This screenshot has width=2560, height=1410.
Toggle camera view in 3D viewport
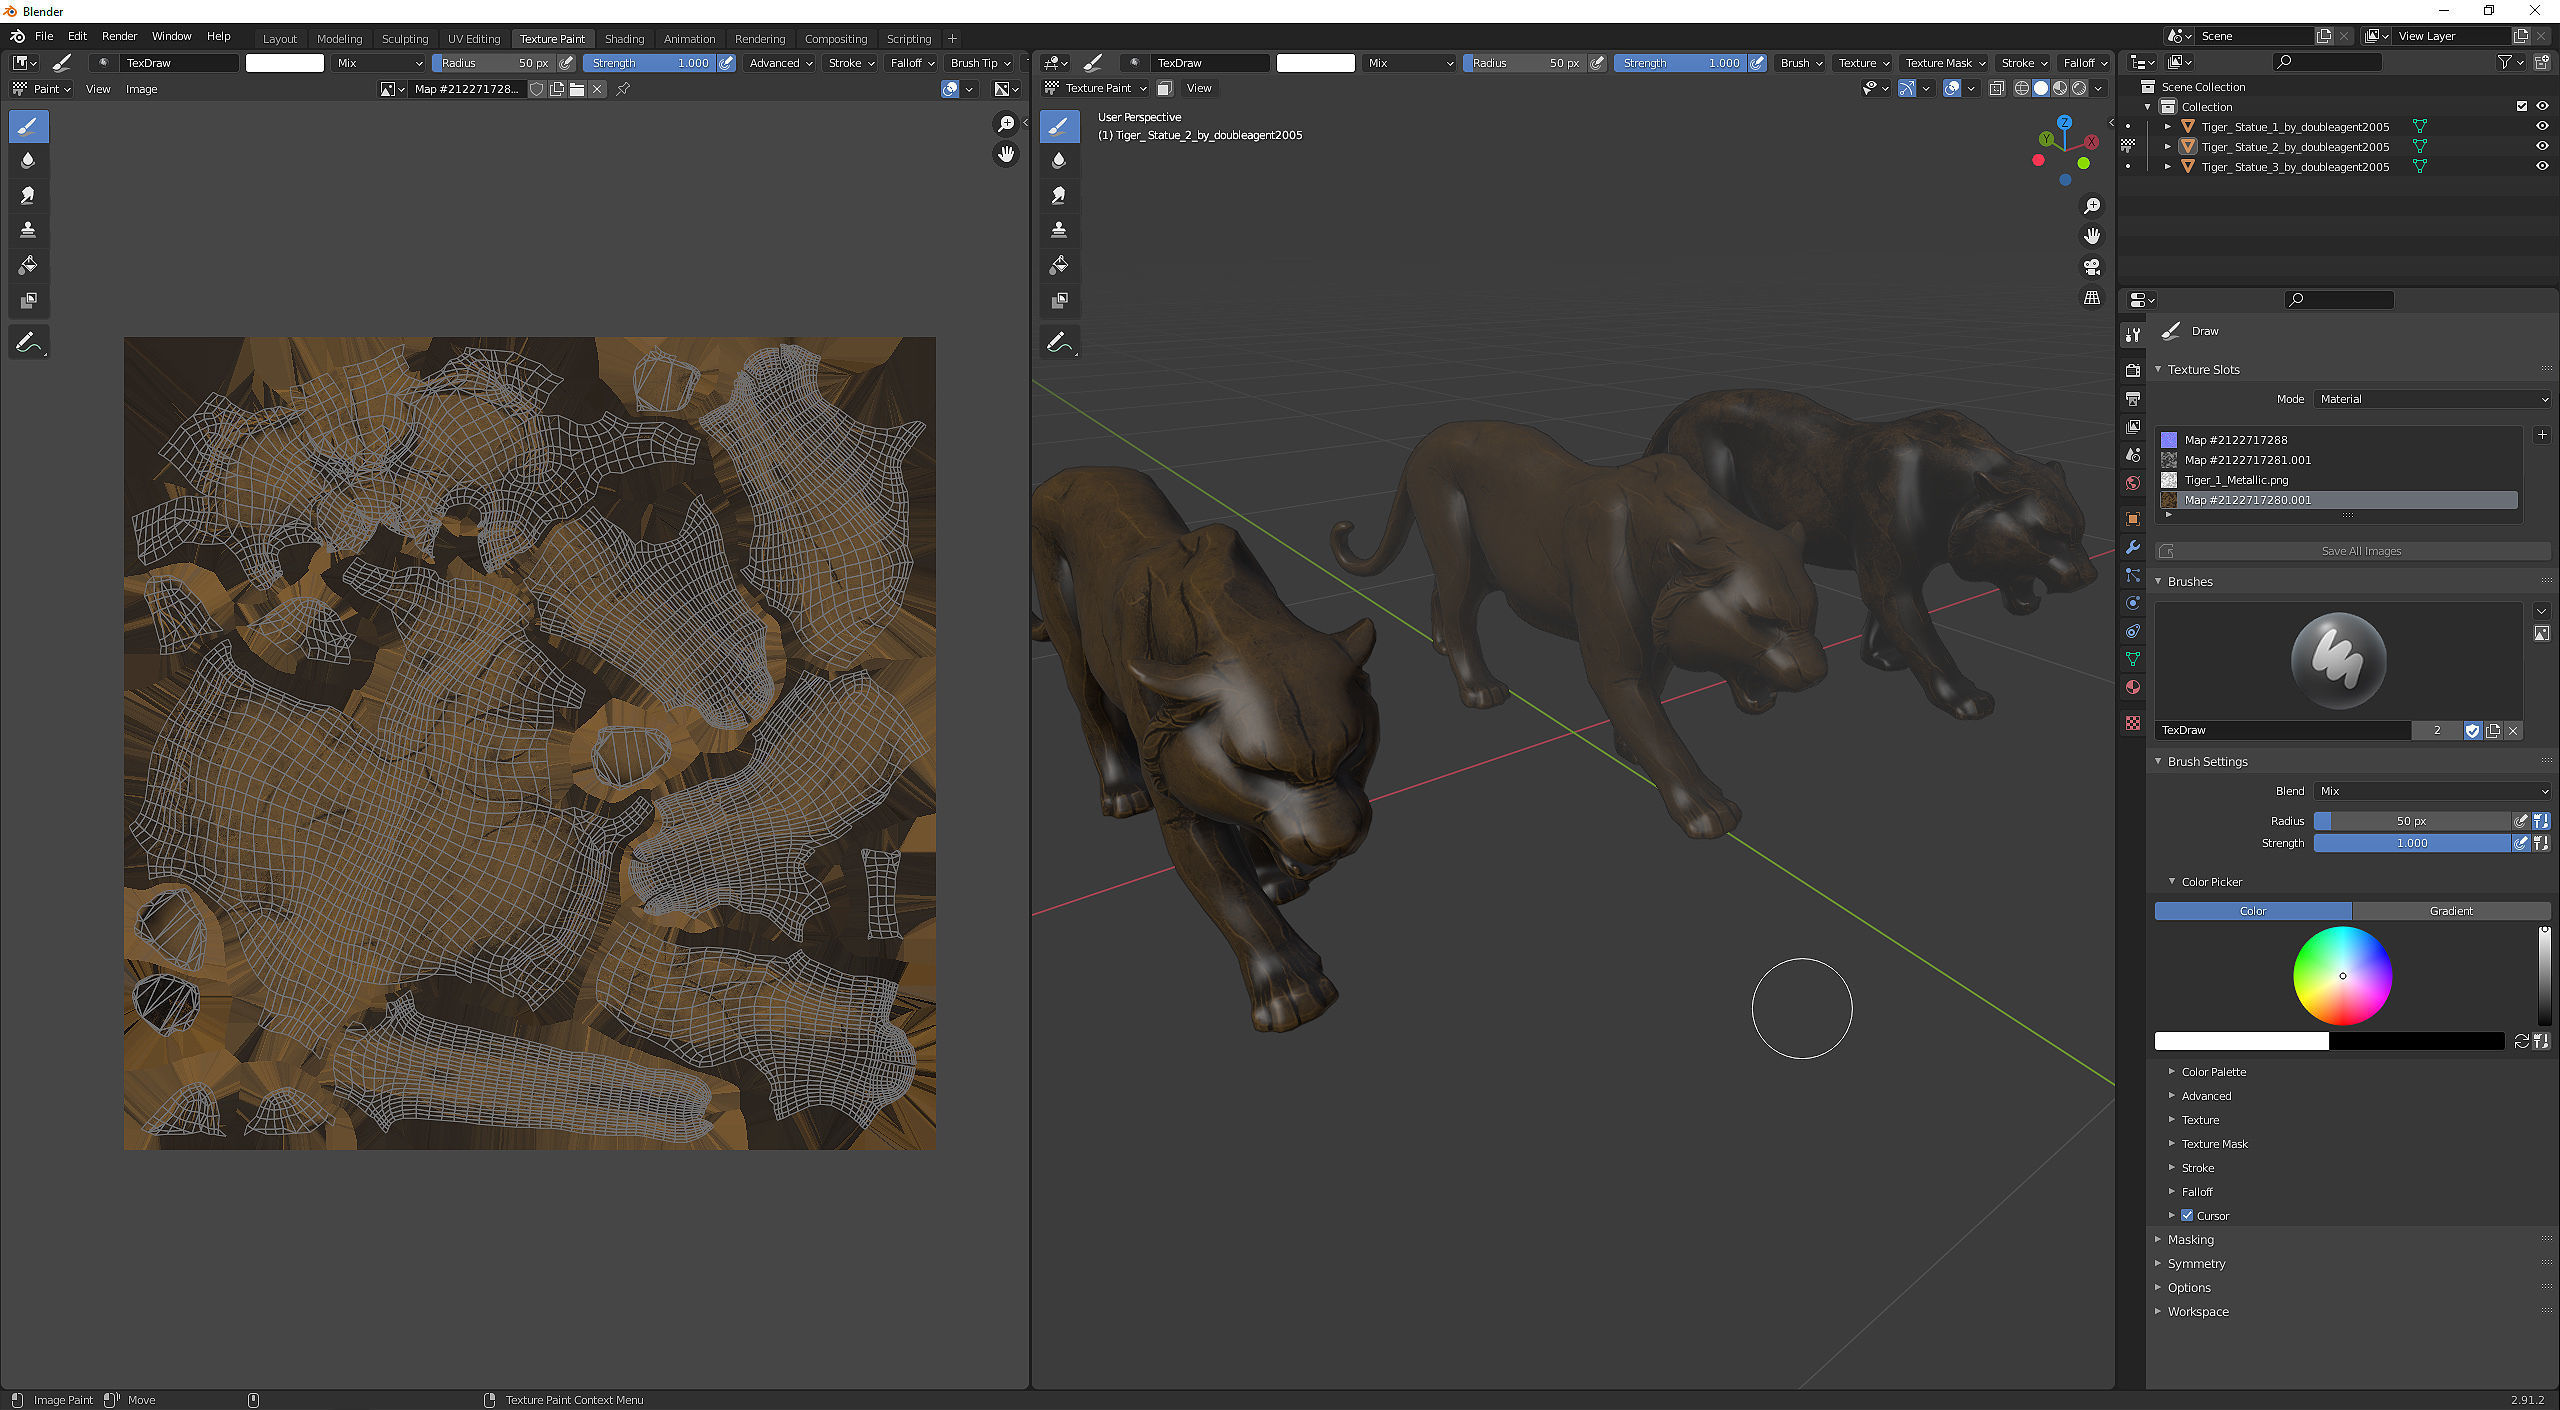[2091, 267]
